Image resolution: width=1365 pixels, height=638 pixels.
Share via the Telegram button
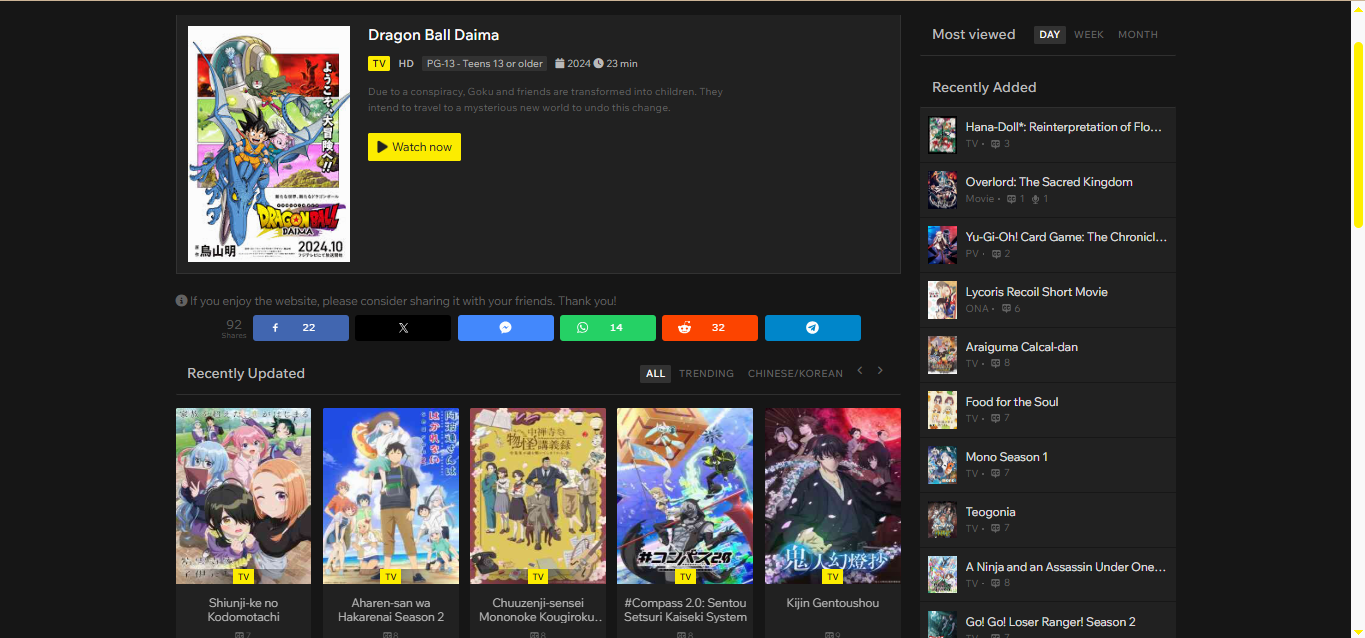(813, 328)
